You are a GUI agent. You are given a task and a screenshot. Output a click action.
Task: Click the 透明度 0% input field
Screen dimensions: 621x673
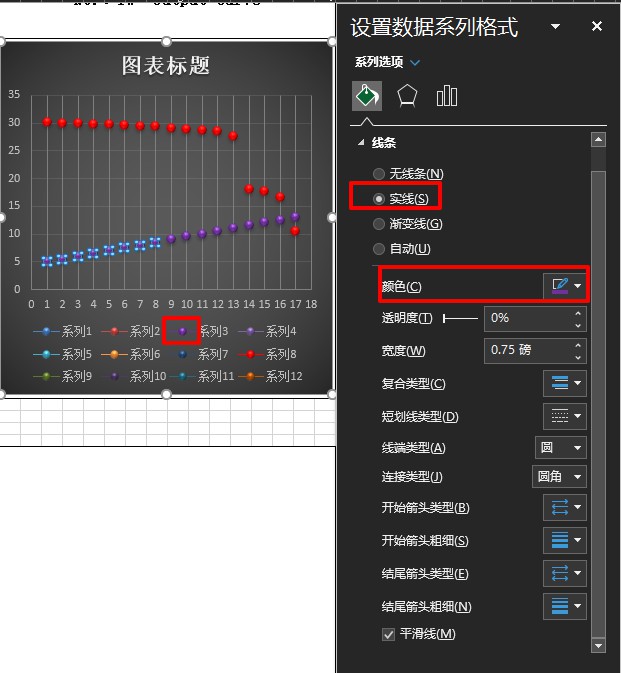click(x=529, y=318)
